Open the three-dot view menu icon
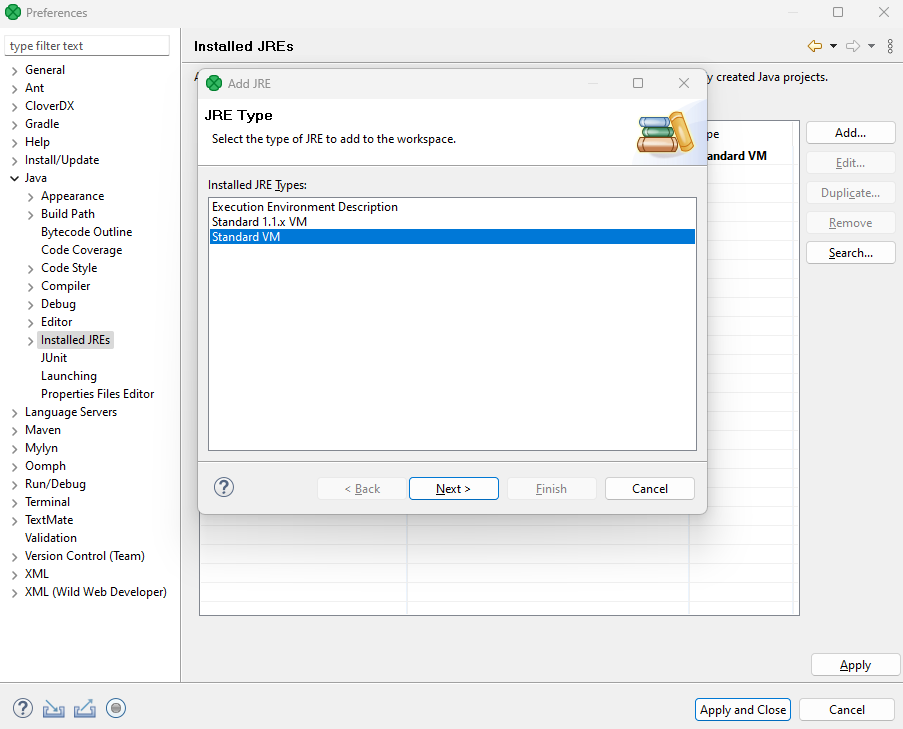 coord(890,46)
